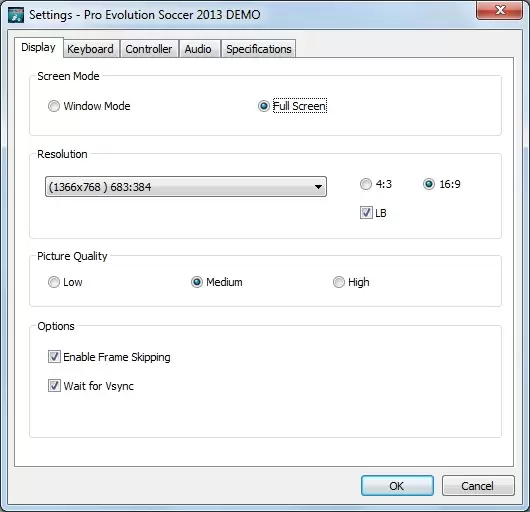The image size is (530, 512).
Task: View the Specifications tab
Action: (x=259, y=49)
